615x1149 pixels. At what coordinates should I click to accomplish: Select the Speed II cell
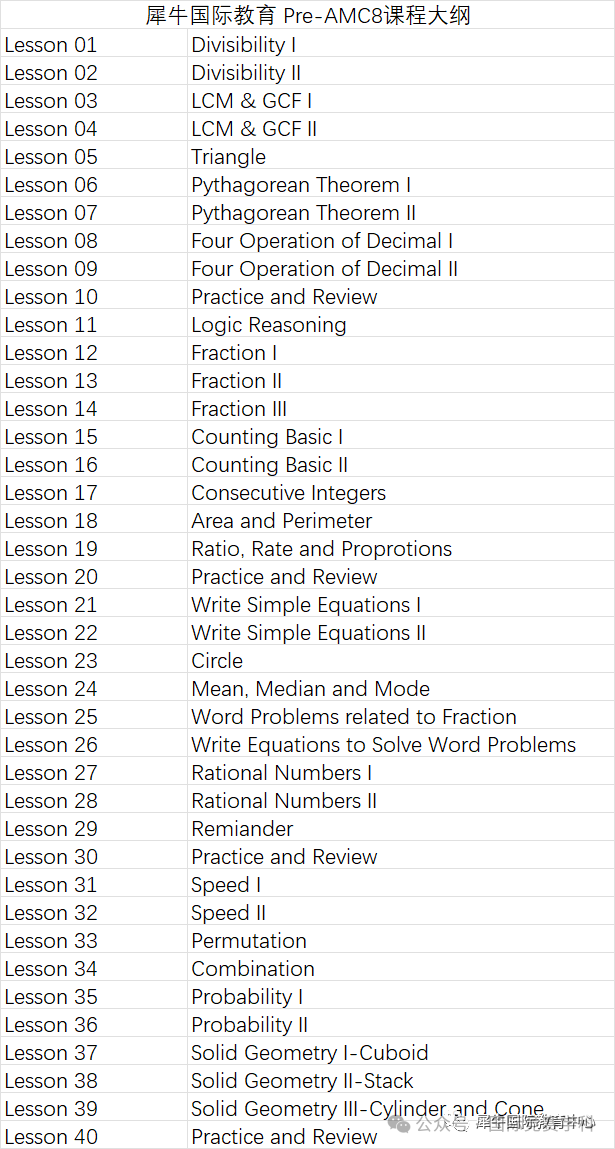coord(400,913)
